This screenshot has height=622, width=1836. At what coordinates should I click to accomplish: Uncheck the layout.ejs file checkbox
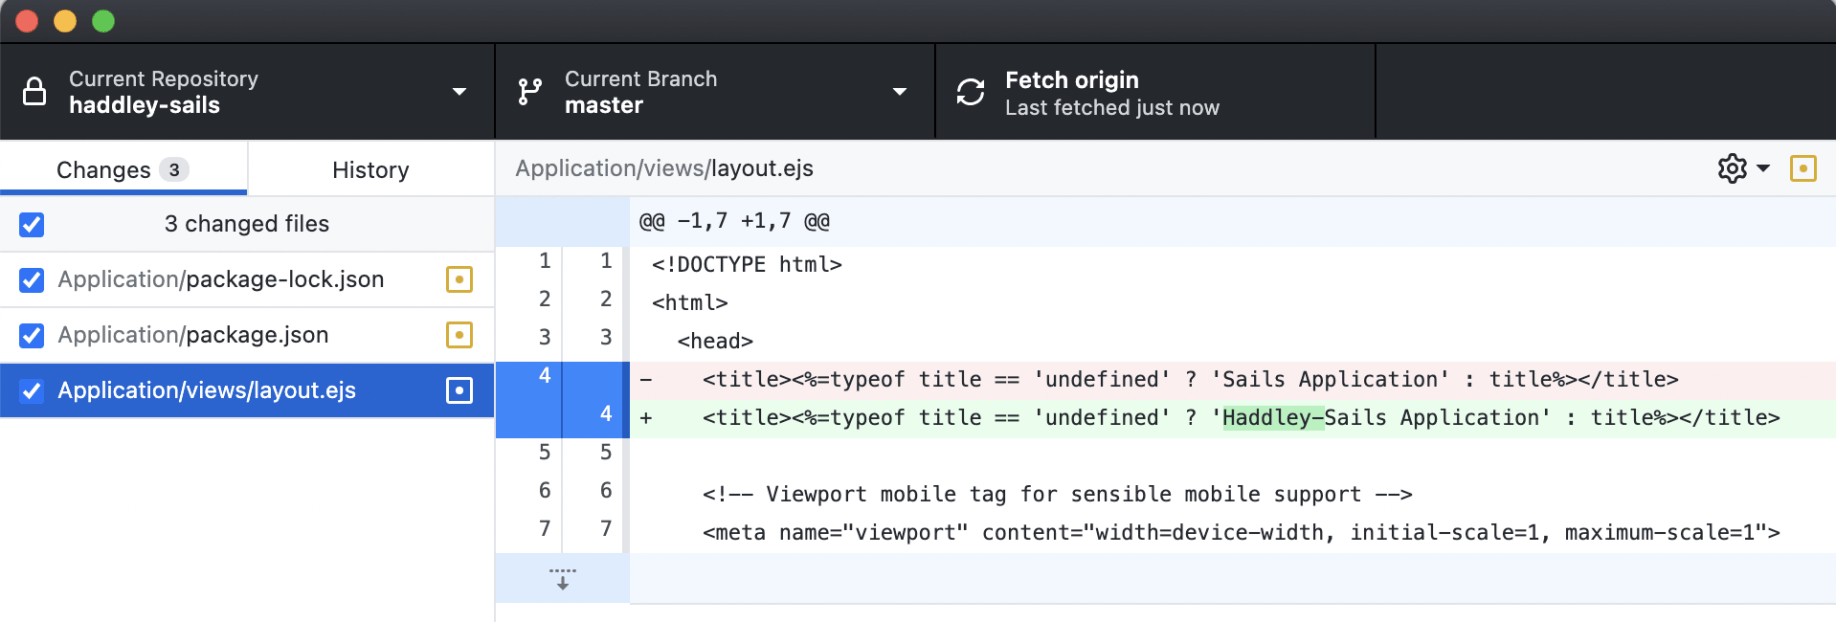click(x=32, y=391)
